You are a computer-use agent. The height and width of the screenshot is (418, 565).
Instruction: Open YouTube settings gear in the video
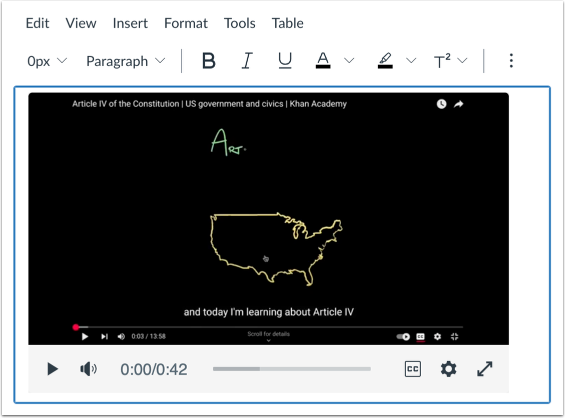[x=437, y=337]
